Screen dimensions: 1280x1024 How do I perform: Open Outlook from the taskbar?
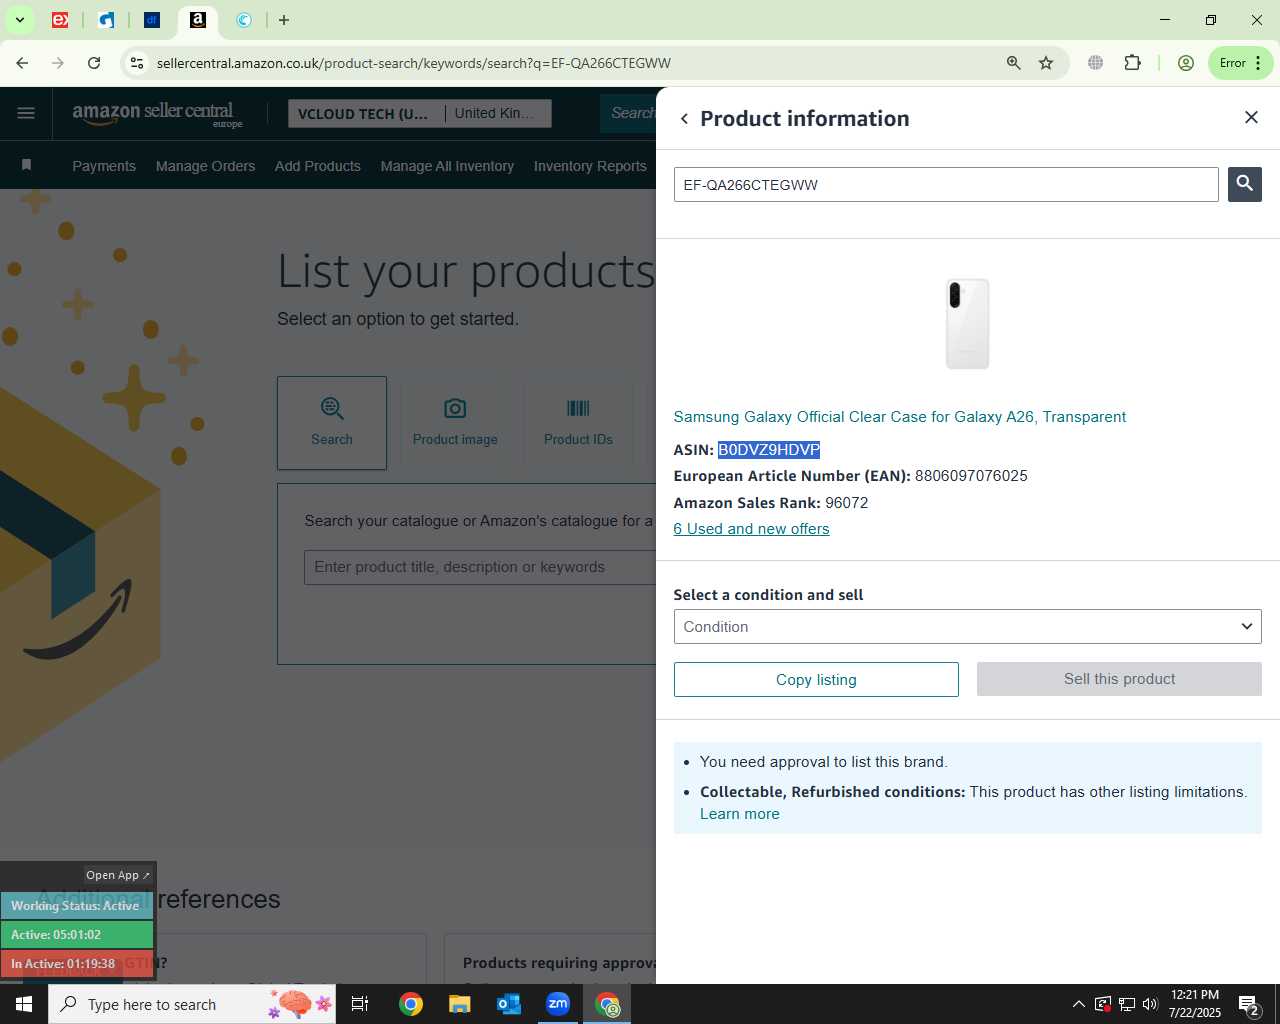point(509,1004)
